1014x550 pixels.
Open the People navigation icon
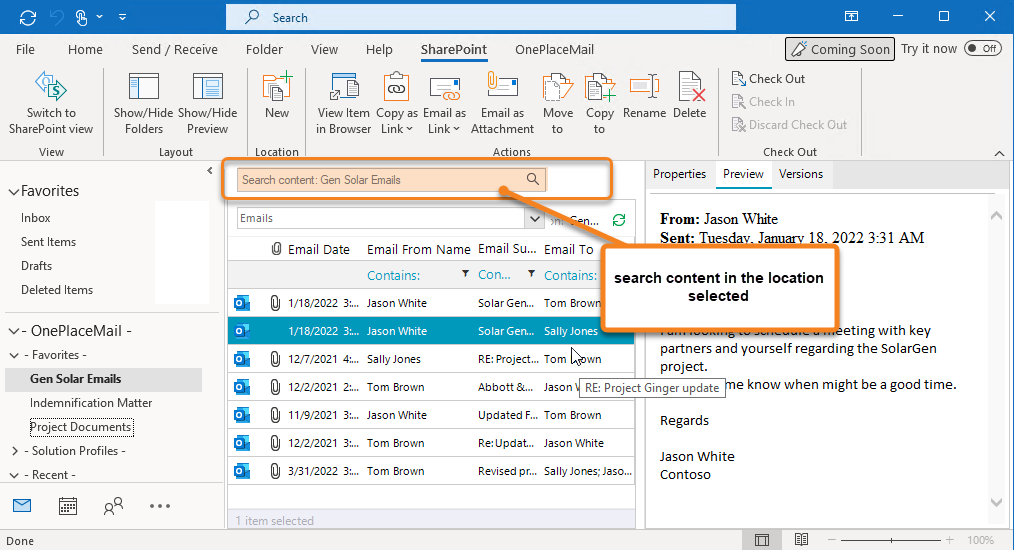tap(113, 505)
